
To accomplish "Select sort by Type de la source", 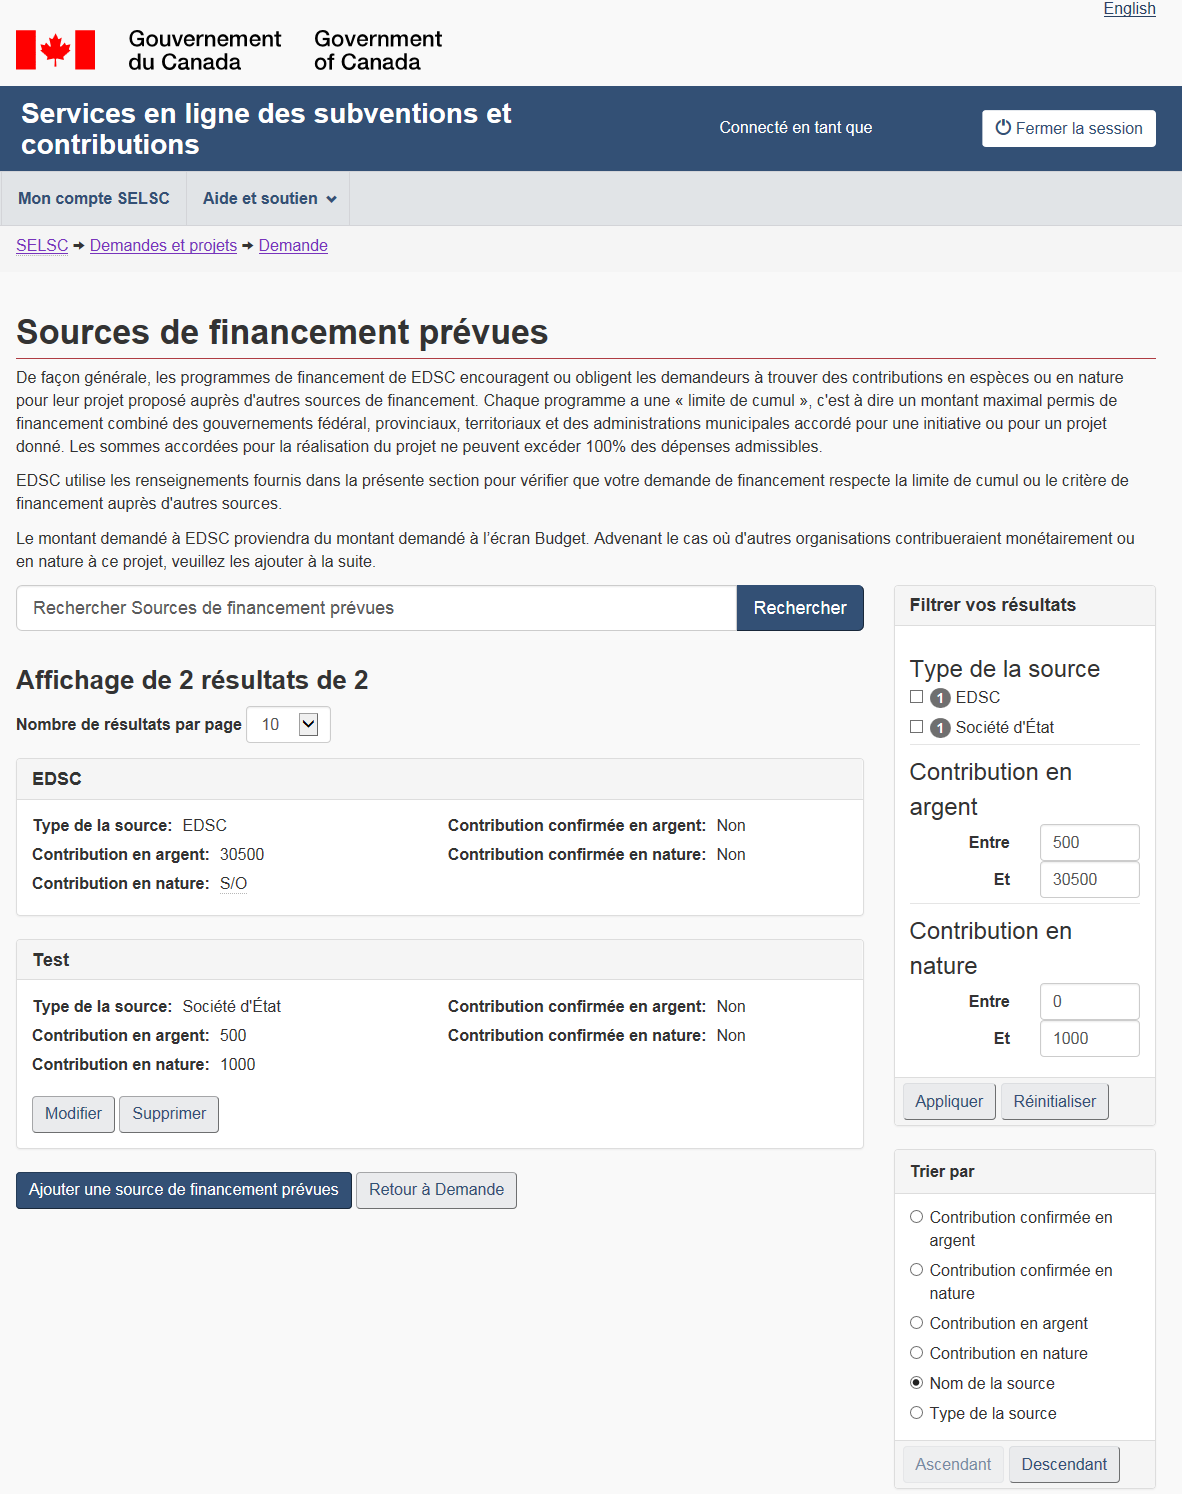I will 916,1413.
